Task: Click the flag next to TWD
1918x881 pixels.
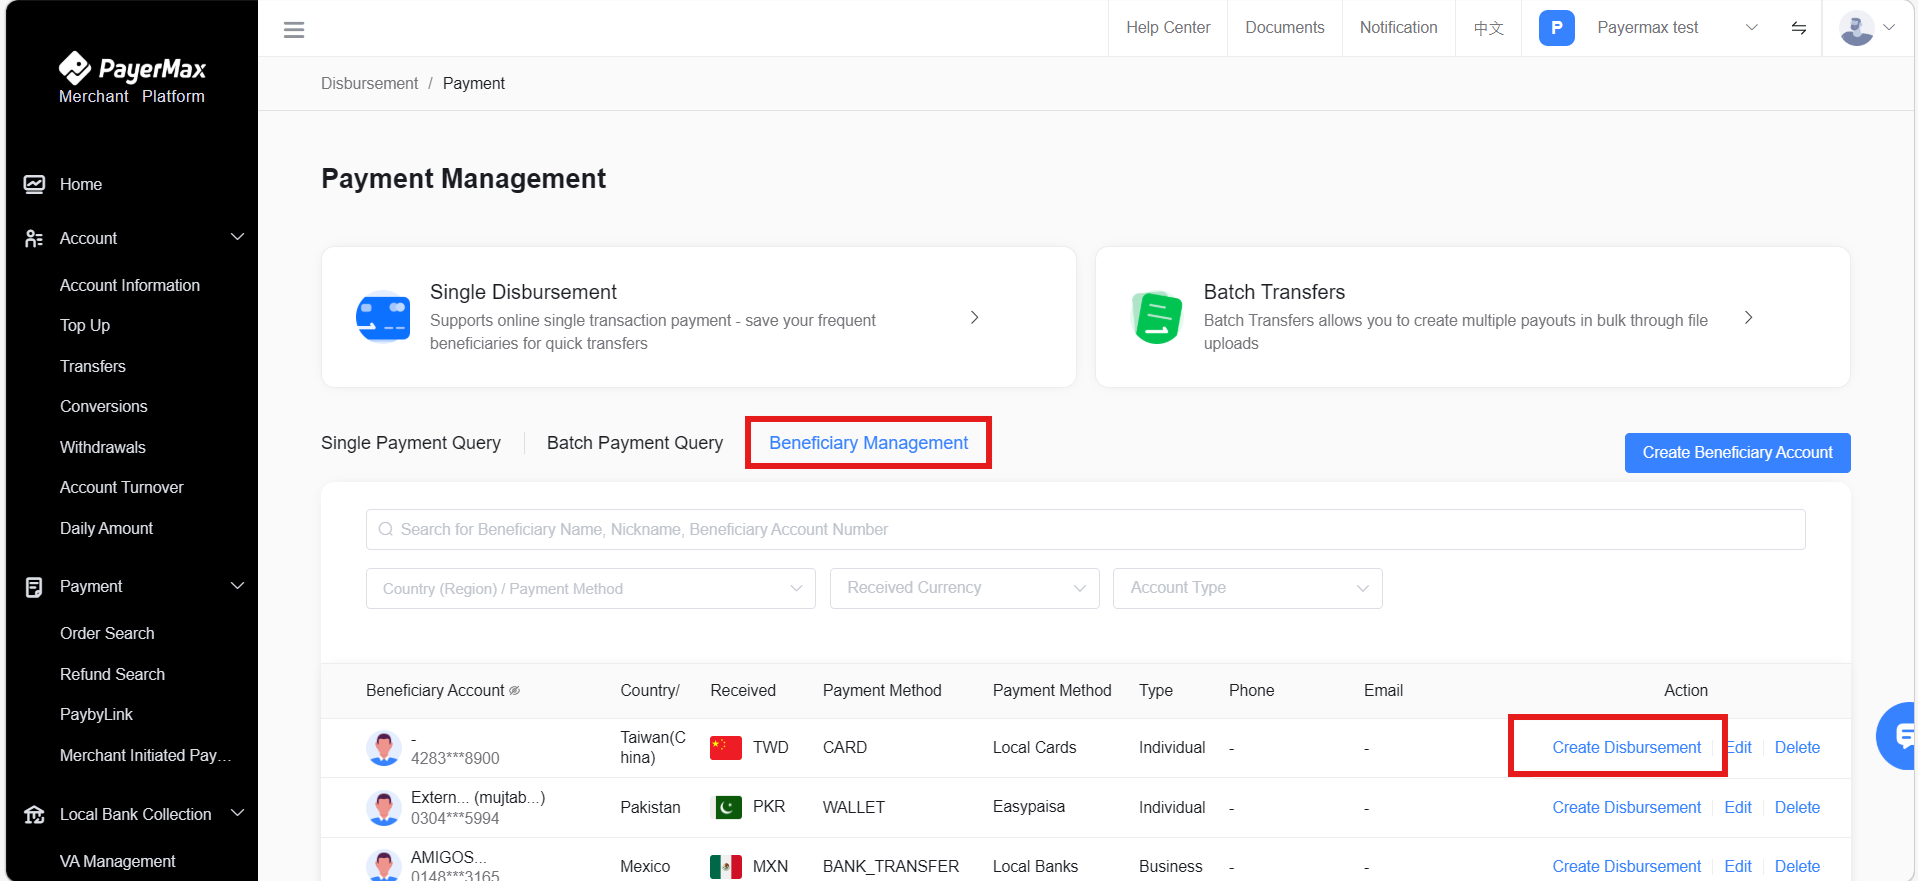Action: click(x=726, y=748)
